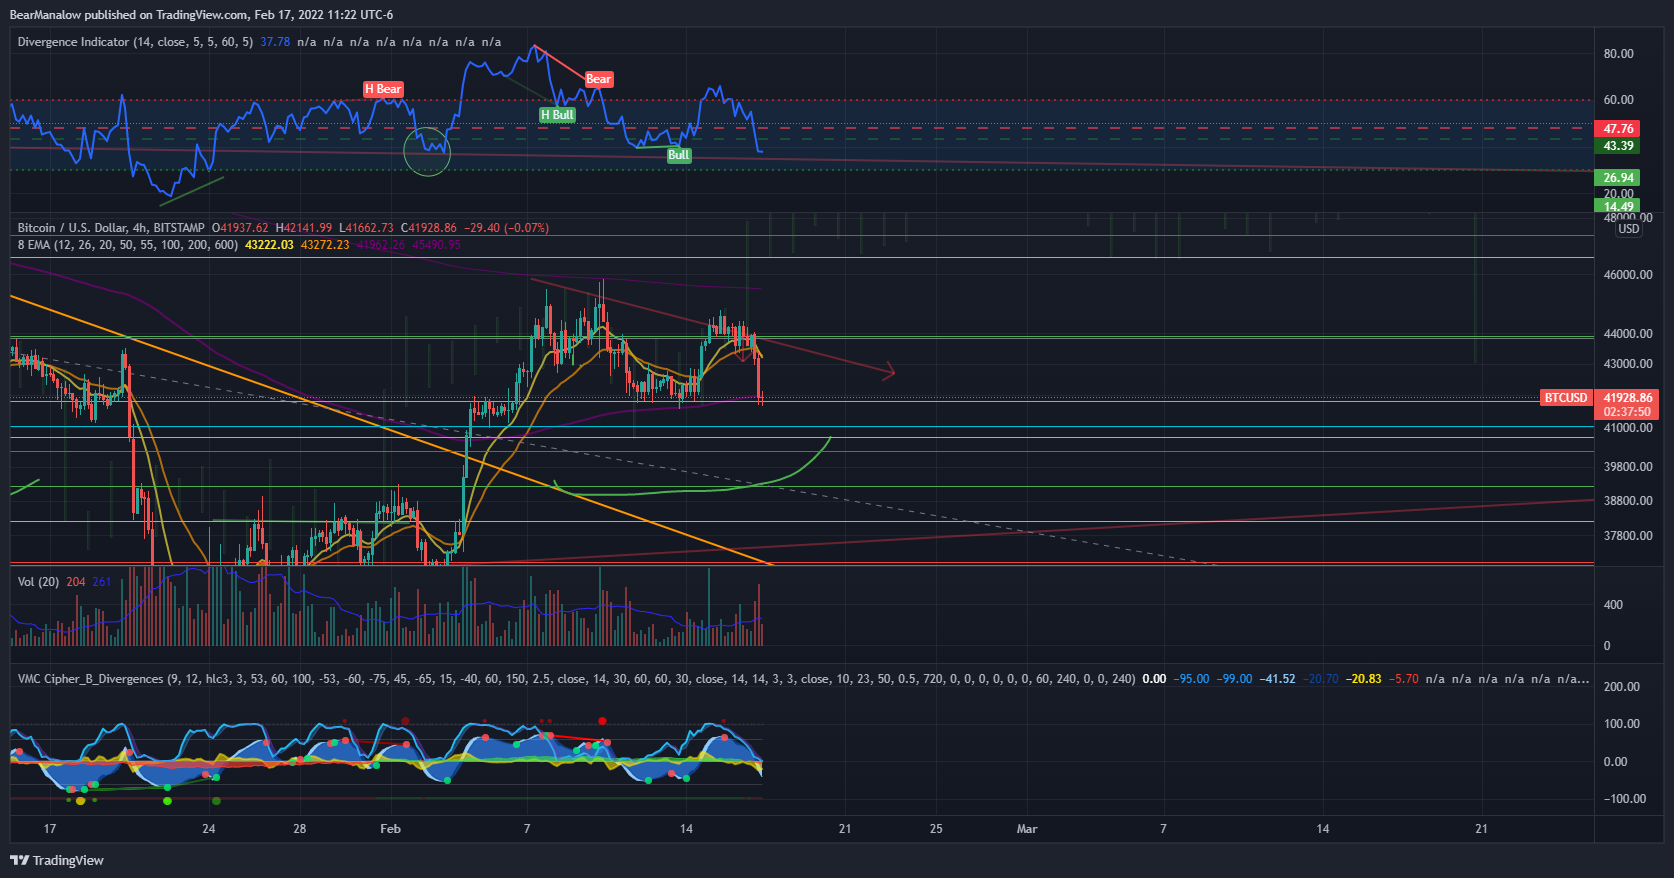Click the 400 label on the volume scale
The width and height of the screenshot is (1674, 878).
pos(1613,605)
